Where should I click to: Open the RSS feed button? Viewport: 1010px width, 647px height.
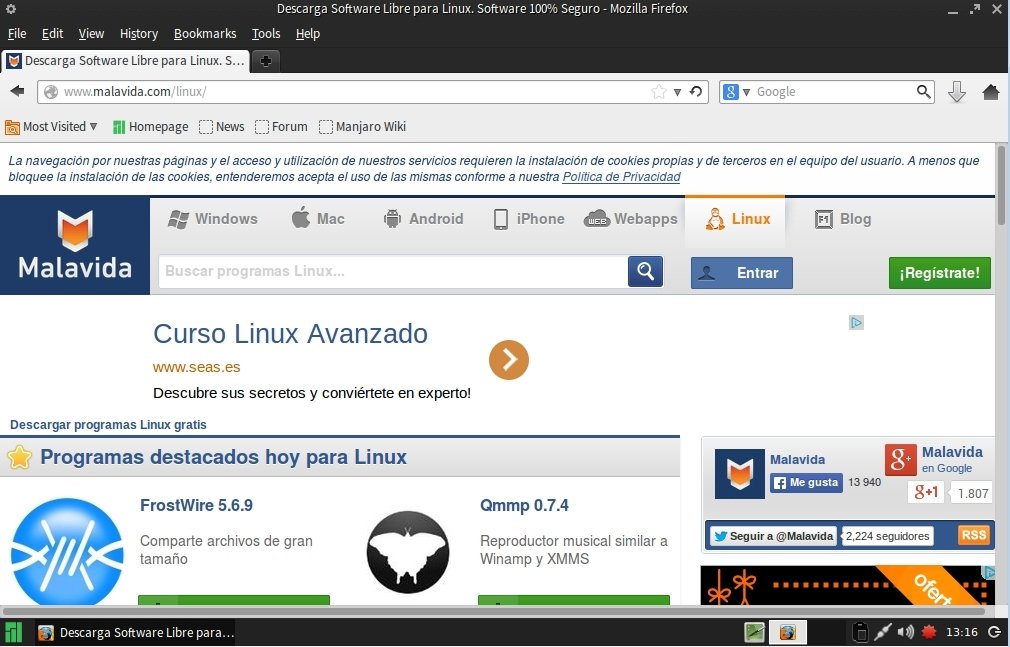tap(973, 535)
